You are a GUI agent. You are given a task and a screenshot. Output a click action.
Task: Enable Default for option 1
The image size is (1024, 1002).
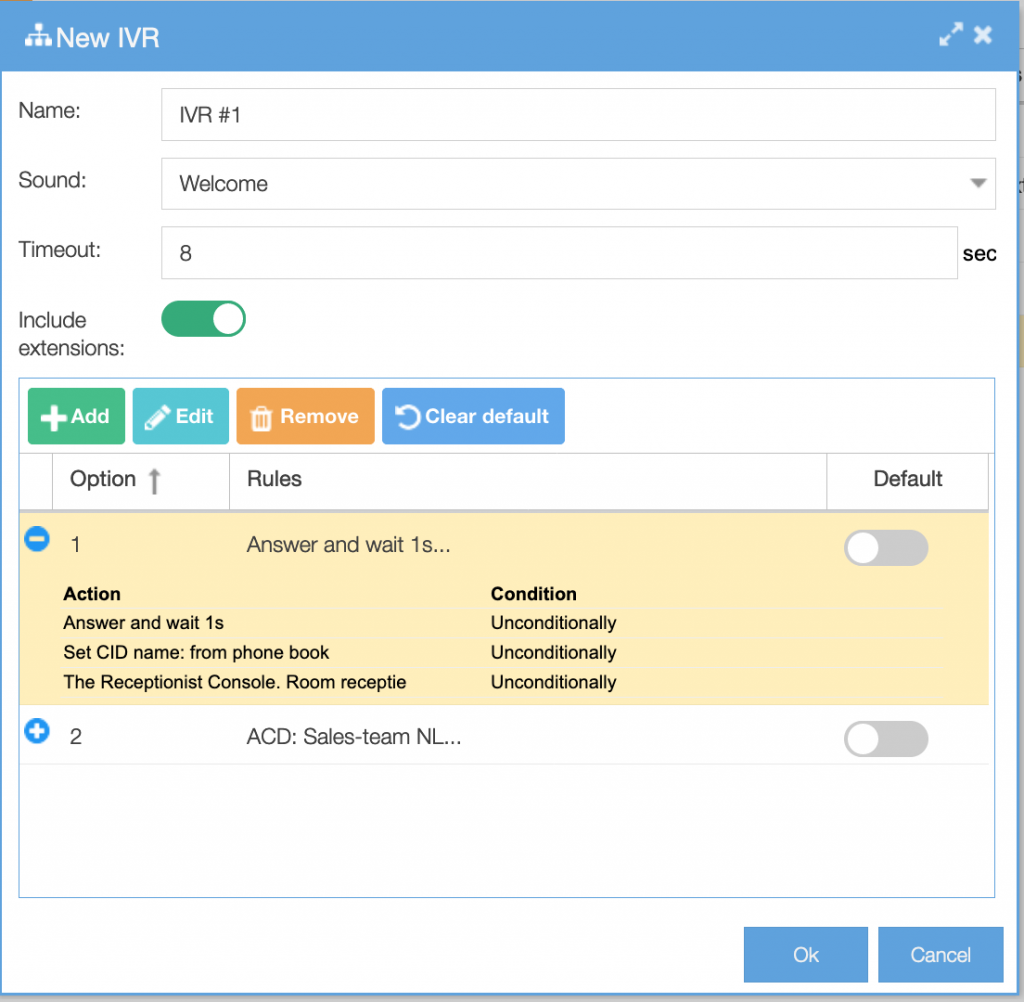point(885,548)
